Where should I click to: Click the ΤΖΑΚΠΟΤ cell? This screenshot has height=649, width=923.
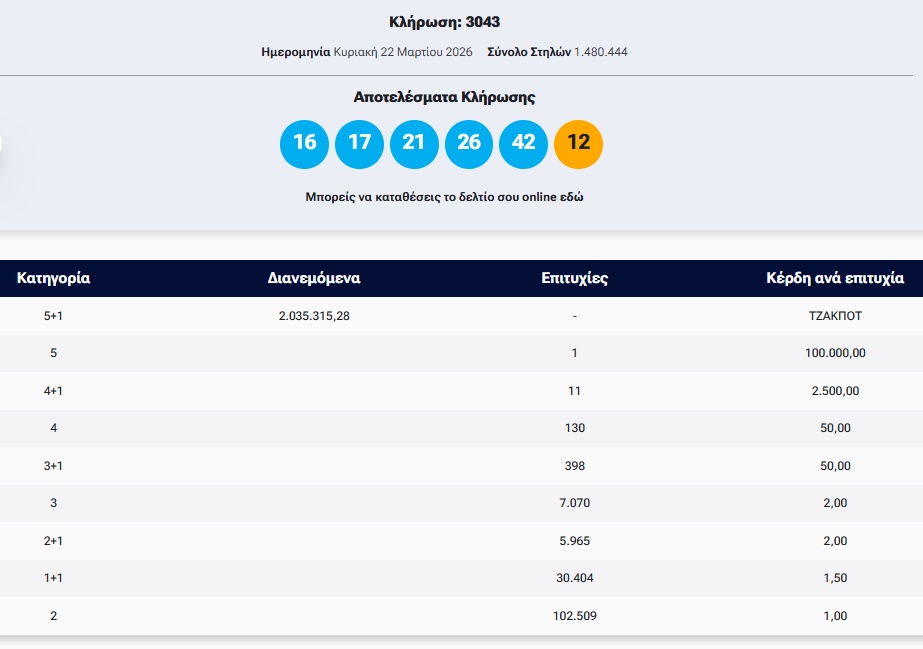pyautogui.click(x=837, y=316)
